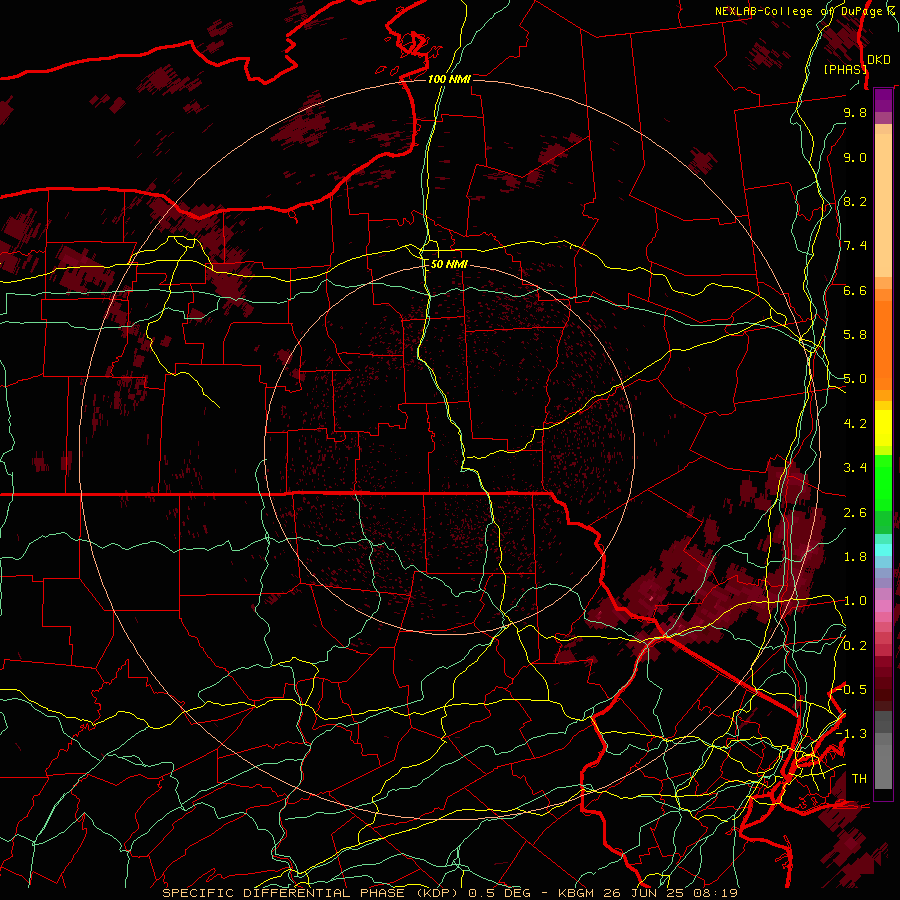Pick the bright green segment of the color bar
This screenshot has width=900, height=900.
[x=883, y=482]
